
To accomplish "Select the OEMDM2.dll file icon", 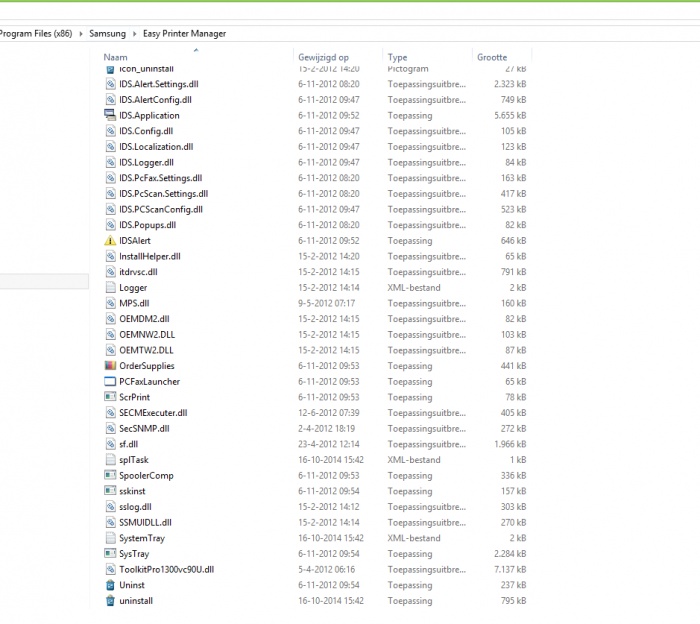I will (x=110, y=319).
